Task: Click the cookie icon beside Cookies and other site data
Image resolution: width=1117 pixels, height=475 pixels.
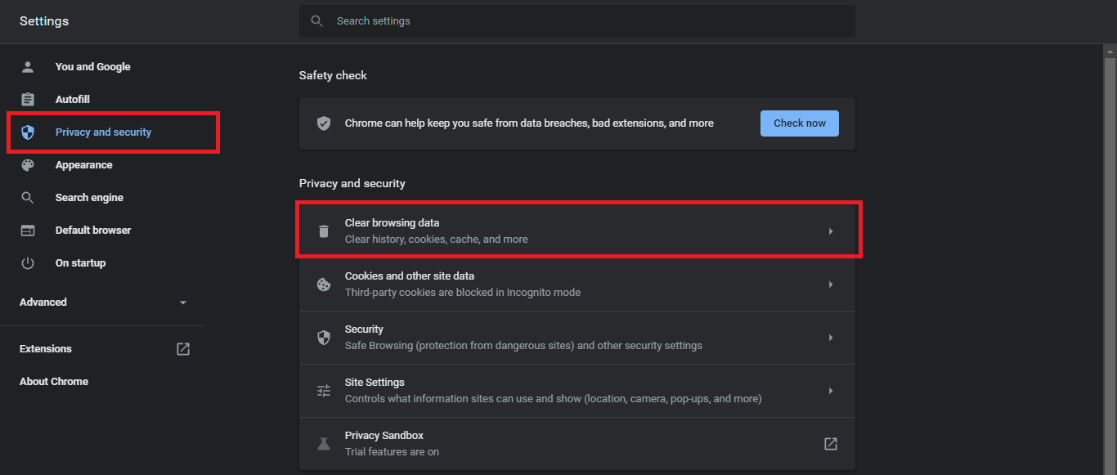Action: [323, 284]
